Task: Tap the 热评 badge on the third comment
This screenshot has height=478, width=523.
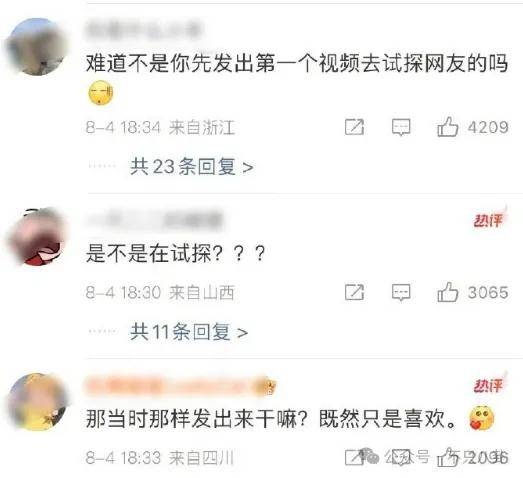Action: pos(489,385)
